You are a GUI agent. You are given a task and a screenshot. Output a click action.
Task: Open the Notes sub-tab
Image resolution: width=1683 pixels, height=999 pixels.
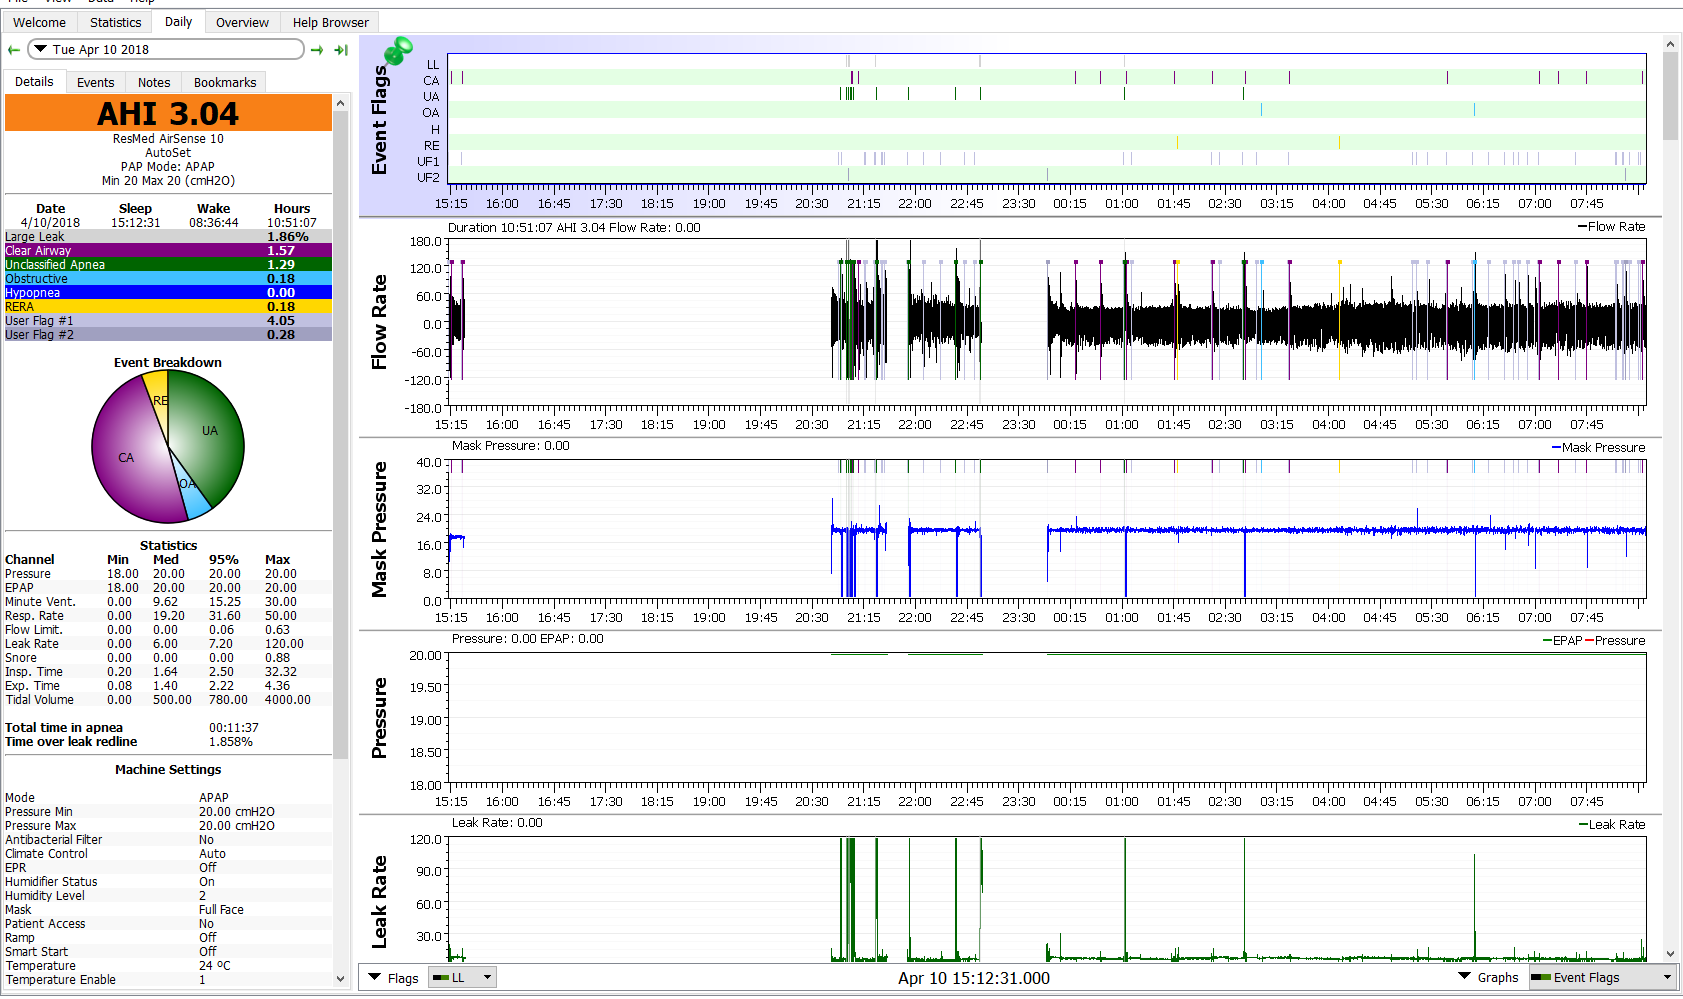tap(154, 82)
